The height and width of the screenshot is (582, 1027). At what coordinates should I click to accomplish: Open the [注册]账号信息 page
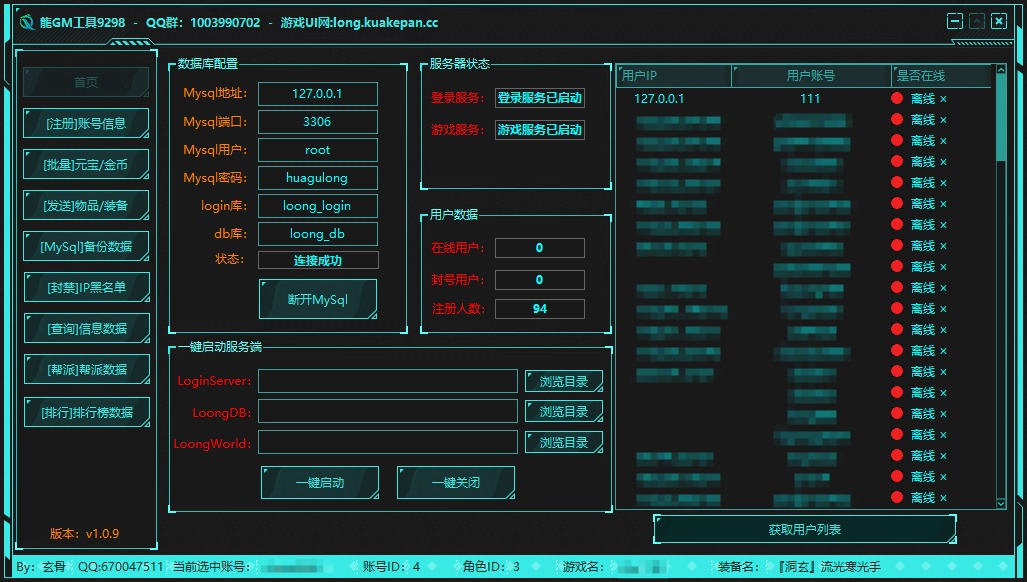86,123
